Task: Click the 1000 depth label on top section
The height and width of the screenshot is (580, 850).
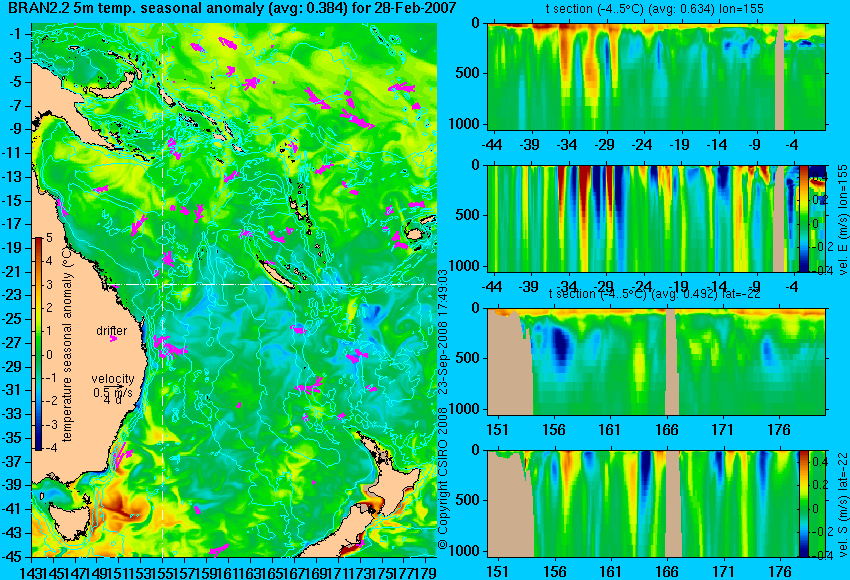Action: (x=465, y=124)
